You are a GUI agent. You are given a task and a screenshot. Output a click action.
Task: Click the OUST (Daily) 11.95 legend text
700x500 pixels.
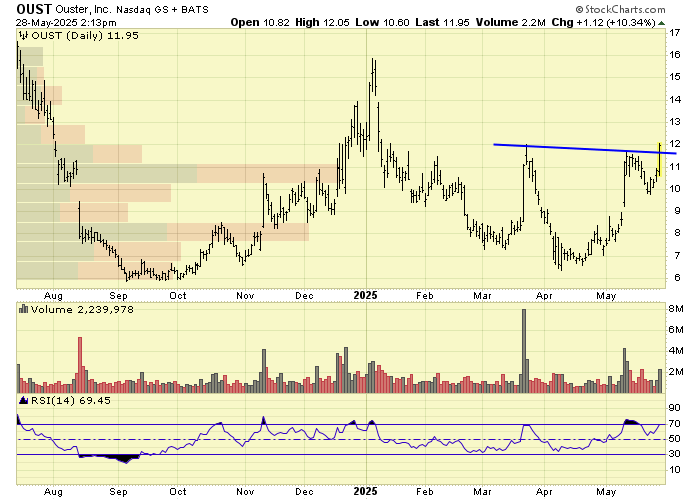[x=85, y=35]
